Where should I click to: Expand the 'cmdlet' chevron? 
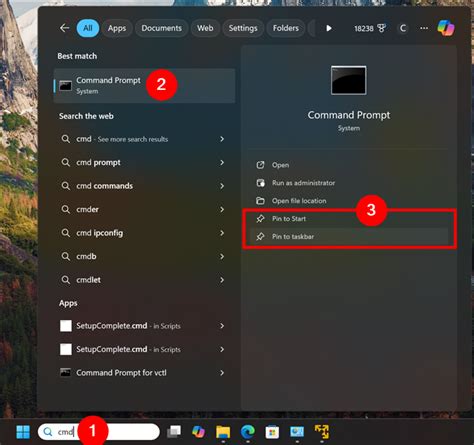coord(222,280)
